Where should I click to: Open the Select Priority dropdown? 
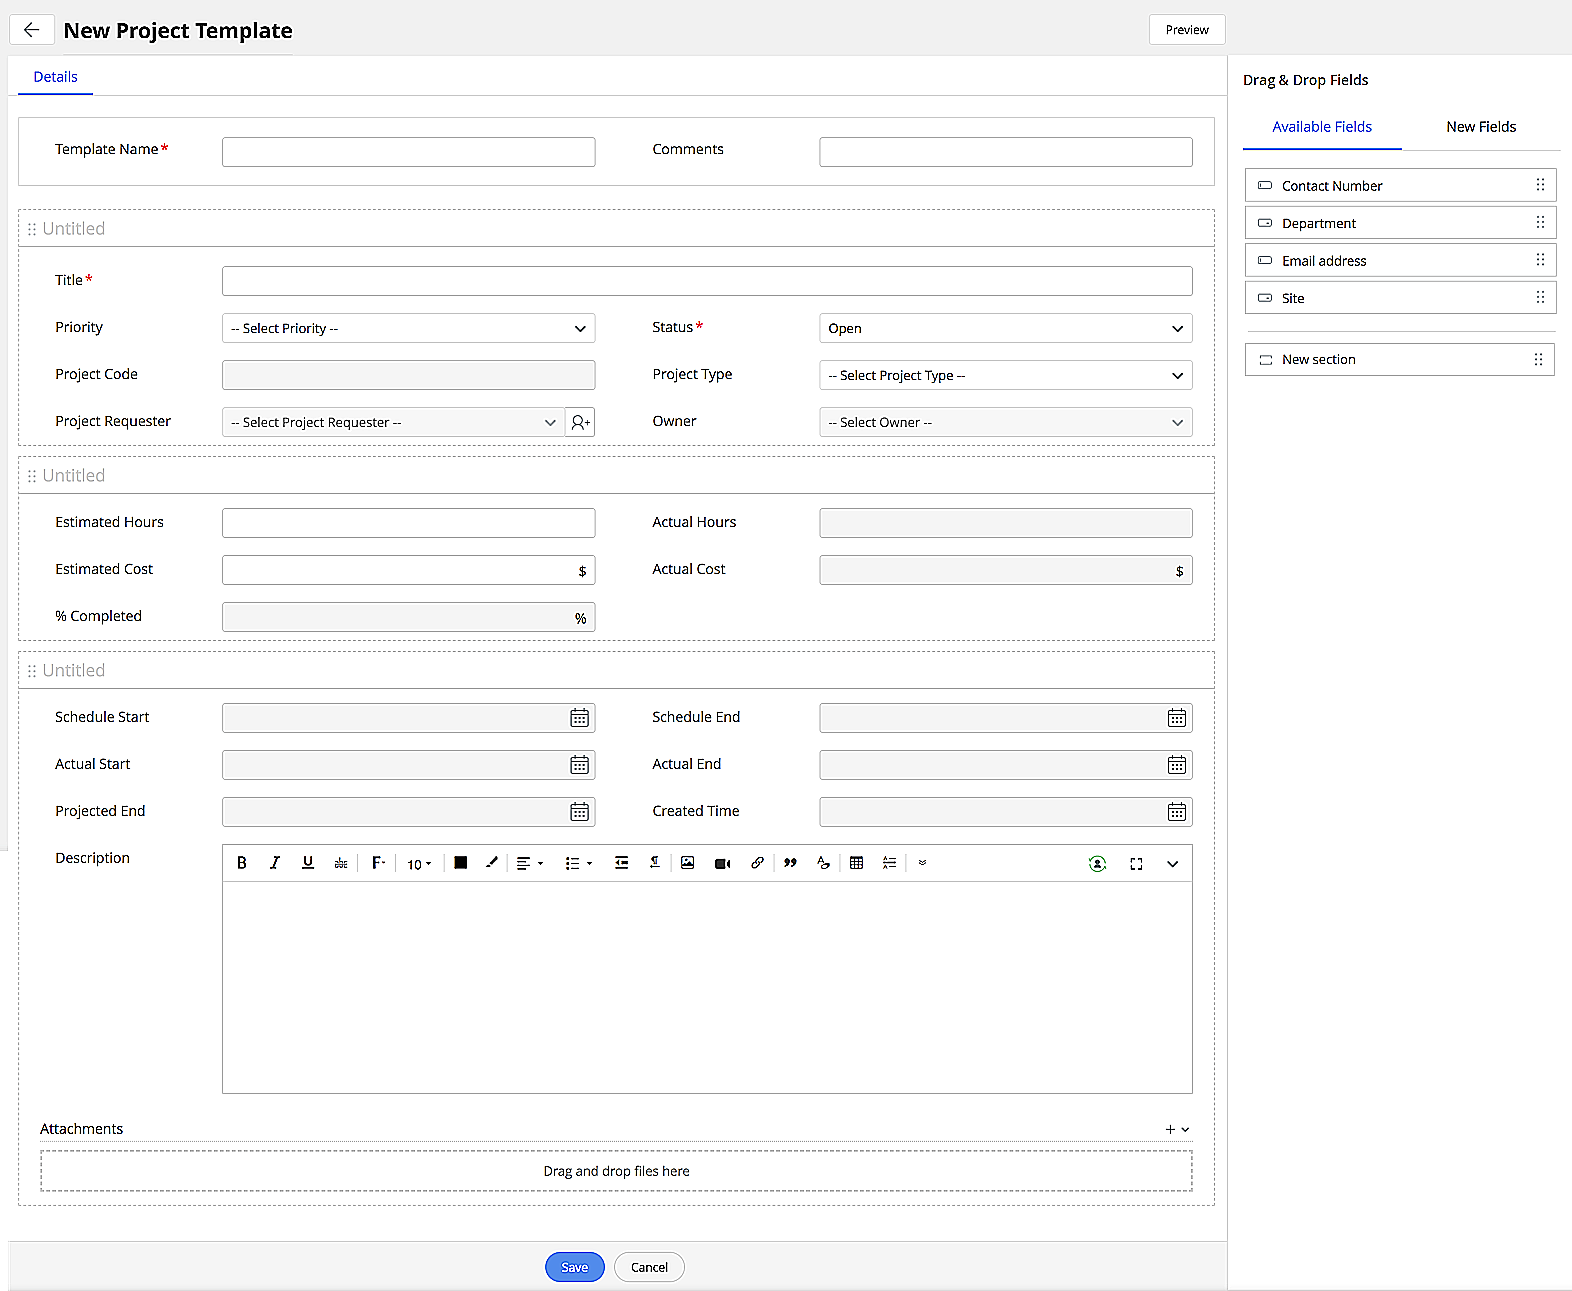coord(408,328)
